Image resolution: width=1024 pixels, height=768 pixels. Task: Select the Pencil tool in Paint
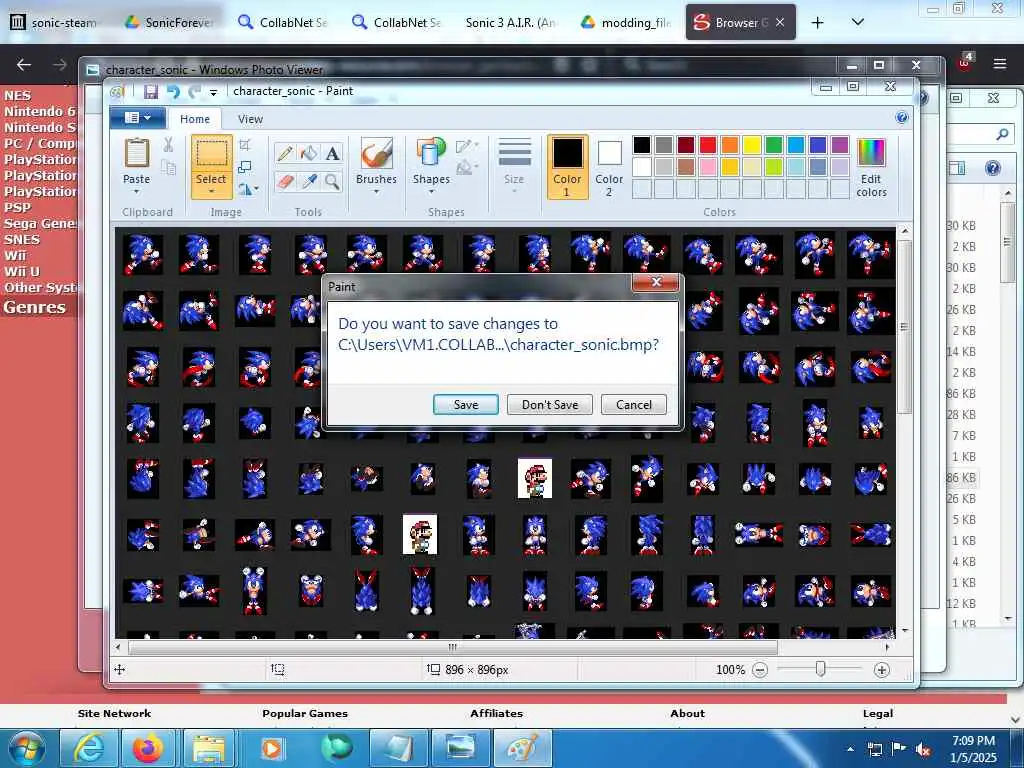[x=285, y=153]
